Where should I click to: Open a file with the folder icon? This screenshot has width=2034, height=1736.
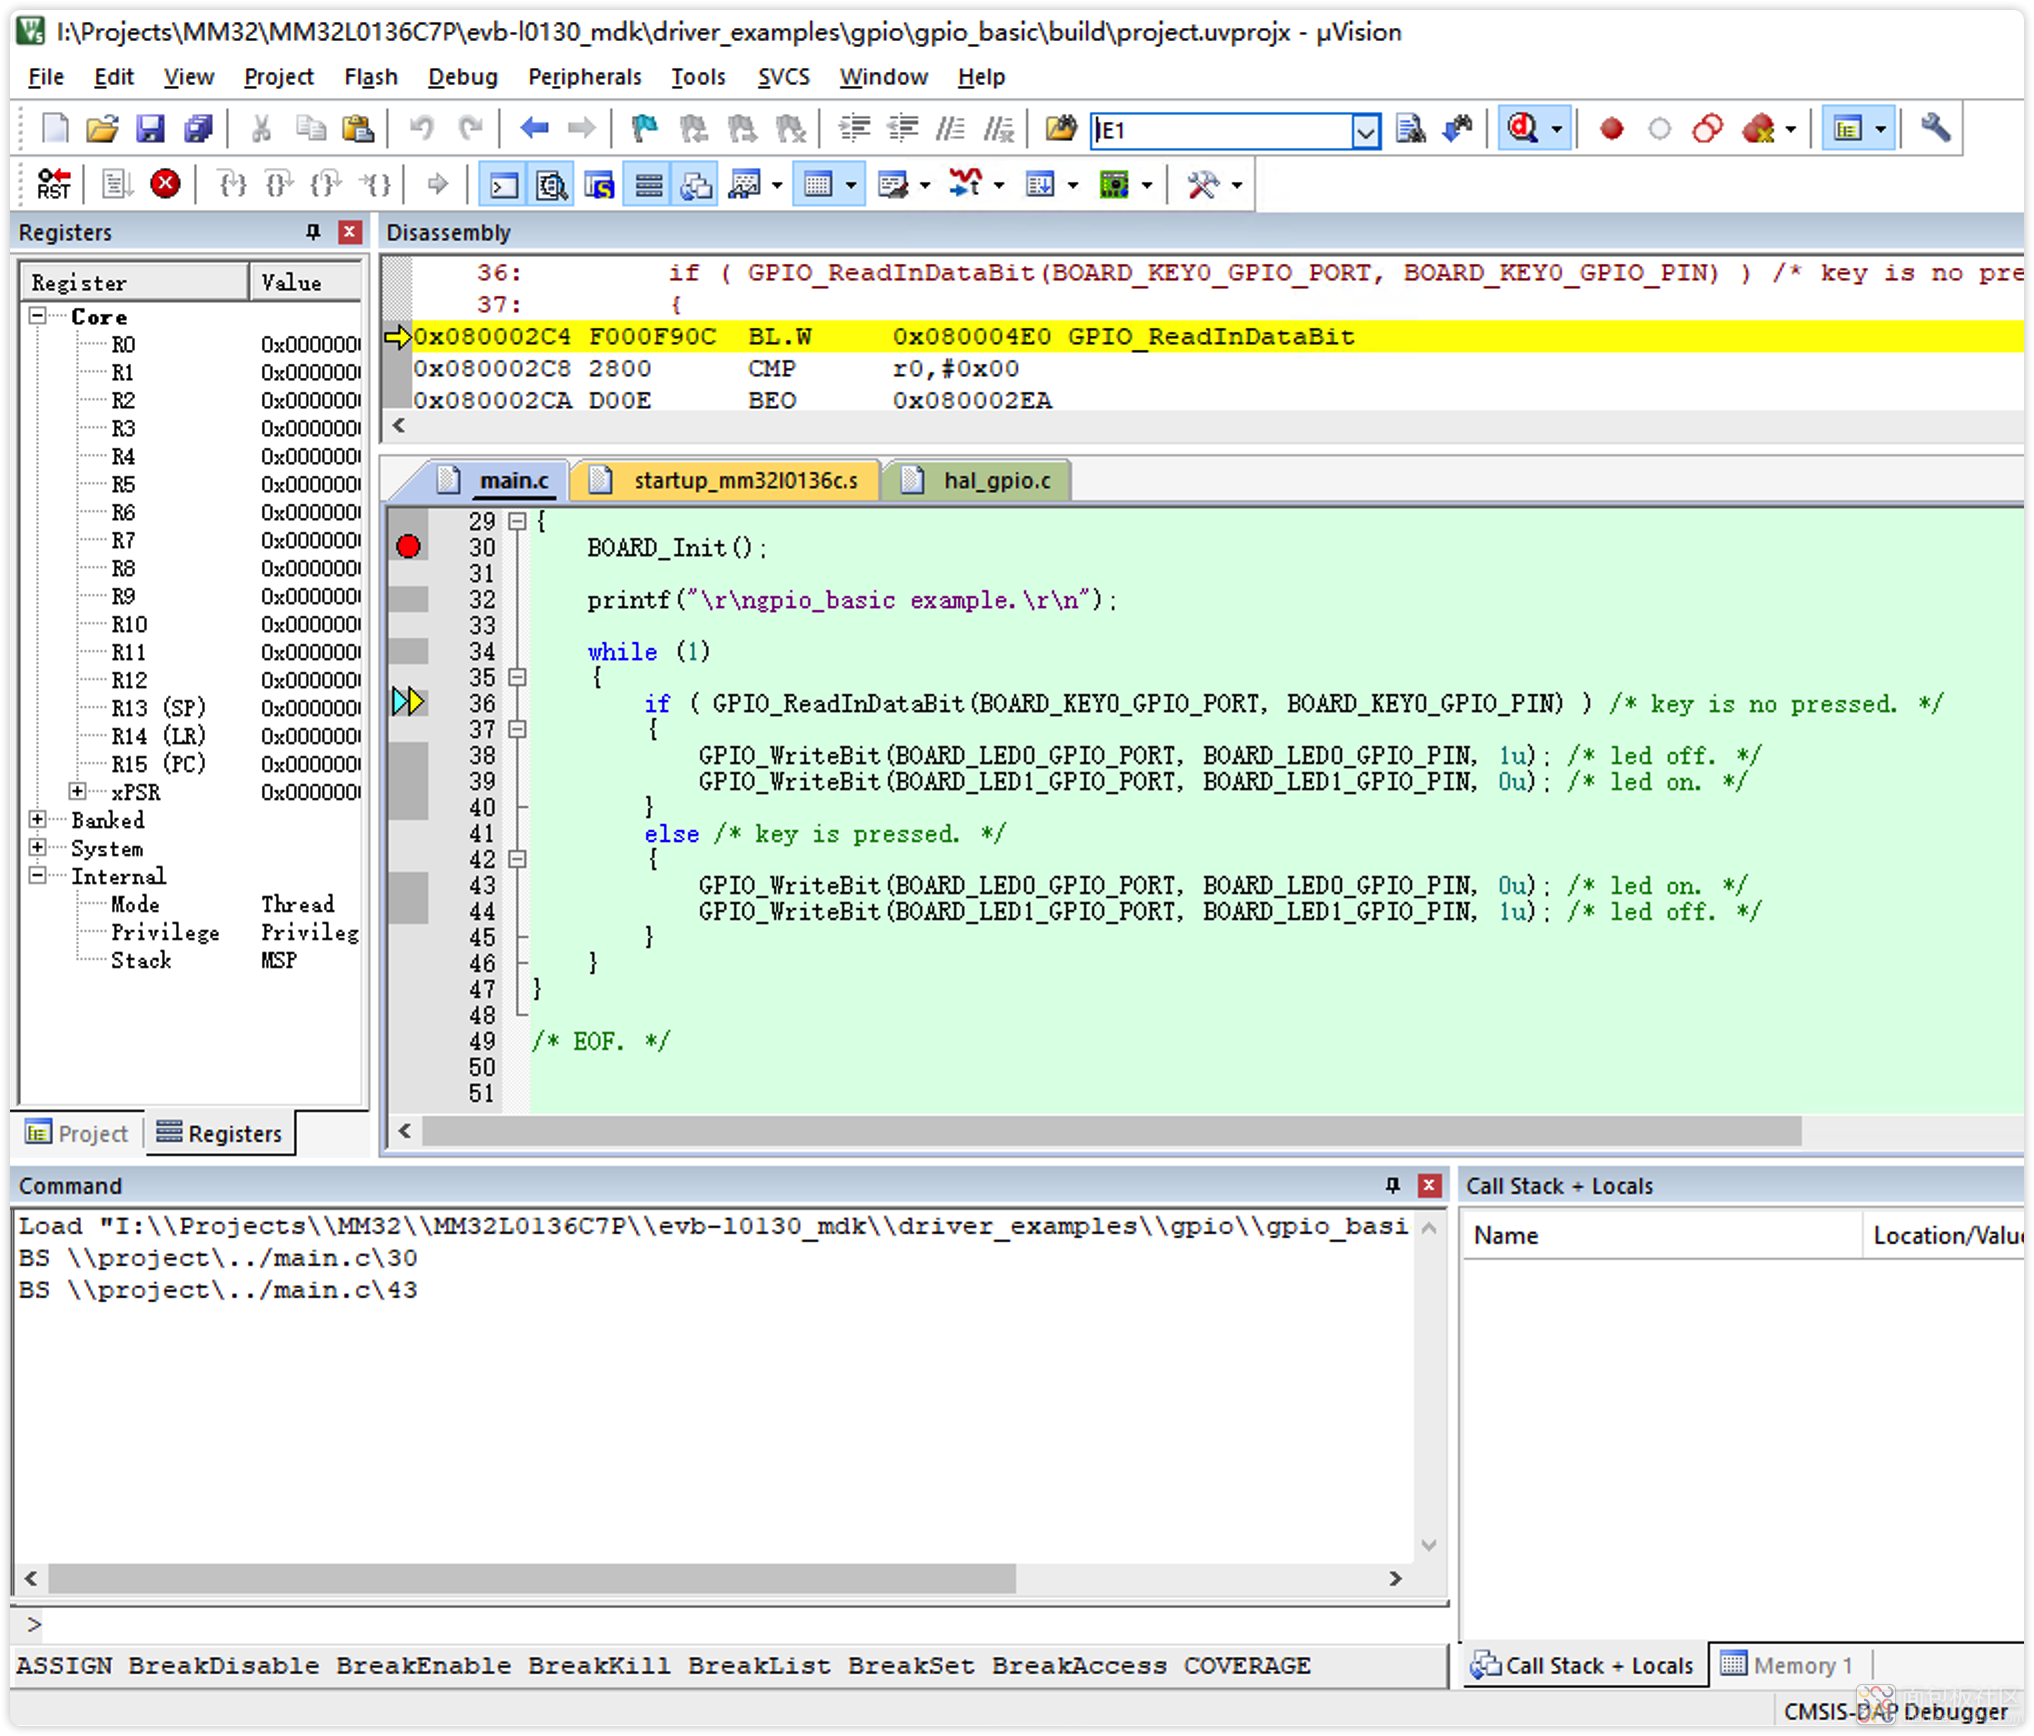[102, 129]
